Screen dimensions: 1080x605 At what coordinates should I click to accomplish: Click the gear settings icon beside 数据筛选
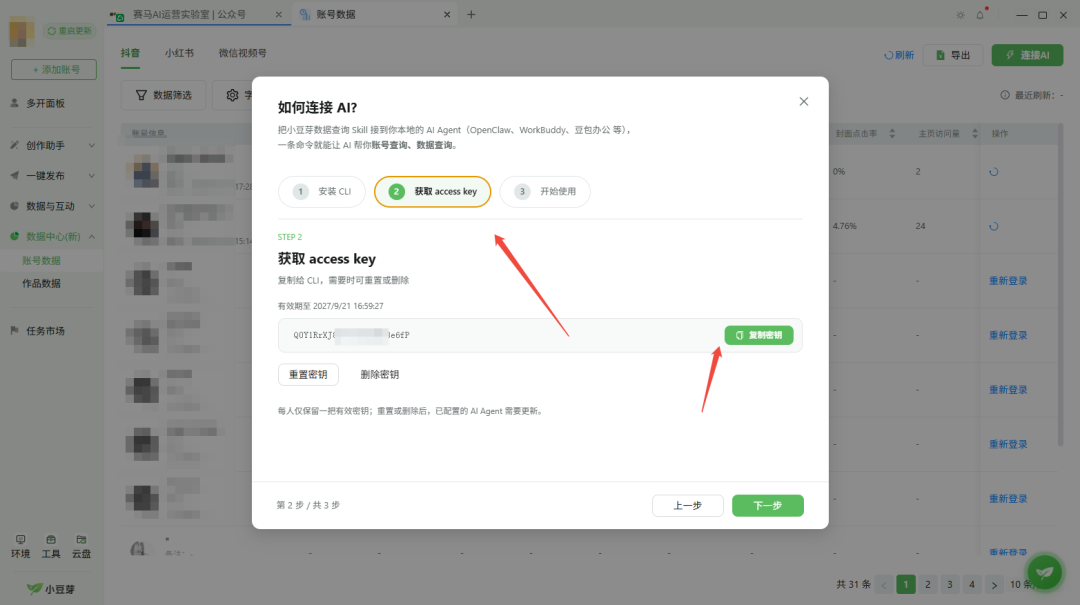(233, 95)
